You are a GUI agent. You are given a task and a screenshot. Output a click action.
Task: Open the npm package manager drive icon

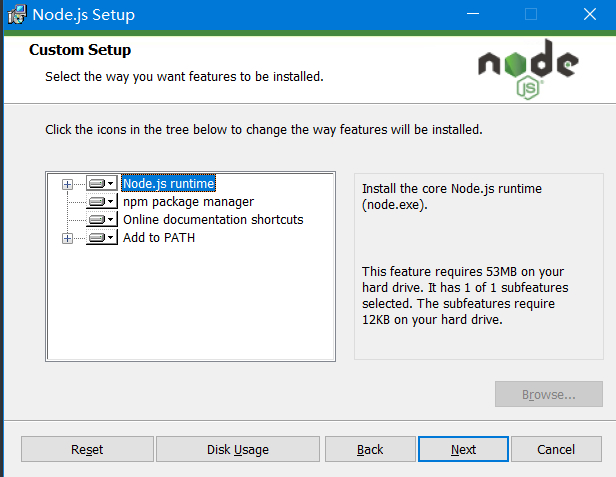[101, 202]
